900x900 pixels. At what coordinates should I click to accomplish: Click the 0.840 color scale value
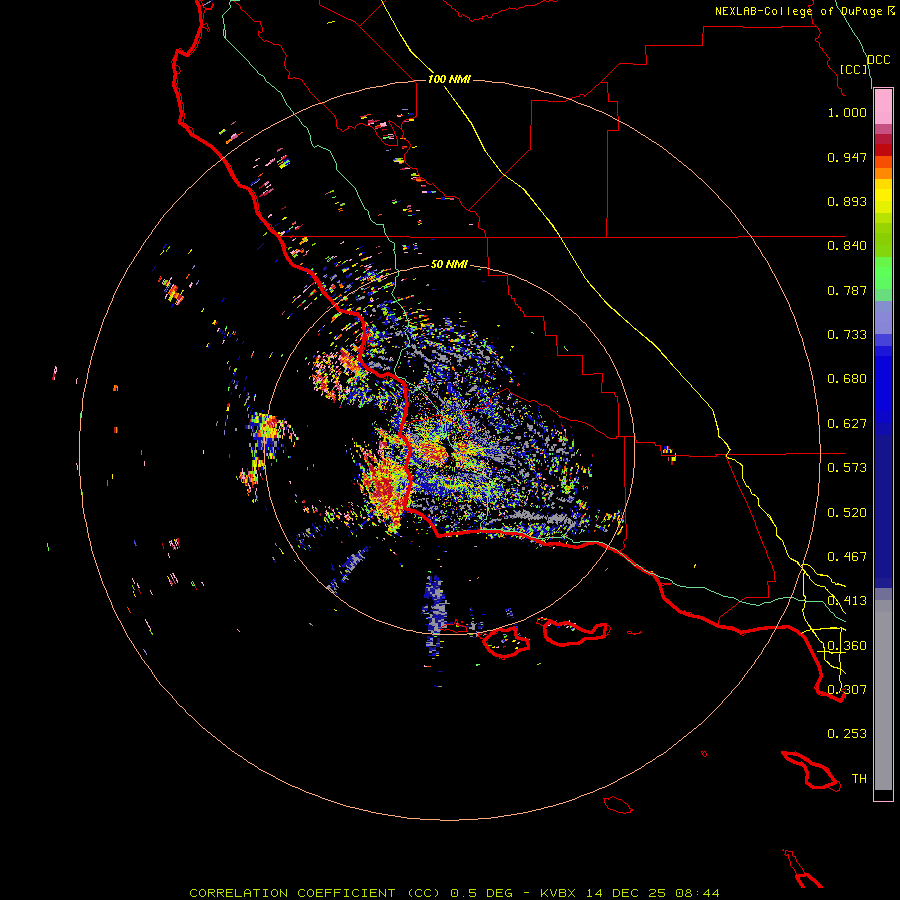tap(847, 246)
